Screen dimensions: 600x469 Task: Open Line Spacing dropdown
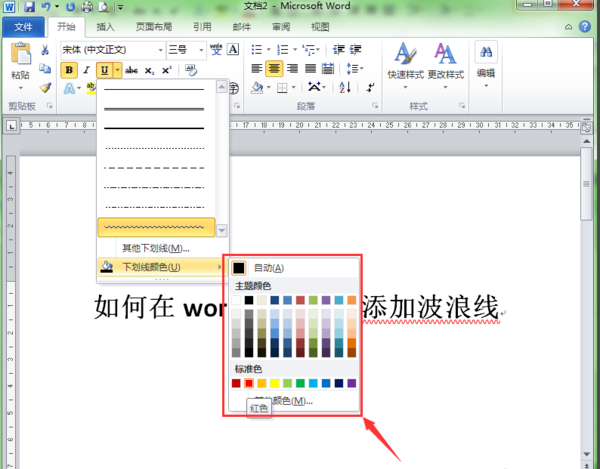pyautogui.click(x=354, y=68)
